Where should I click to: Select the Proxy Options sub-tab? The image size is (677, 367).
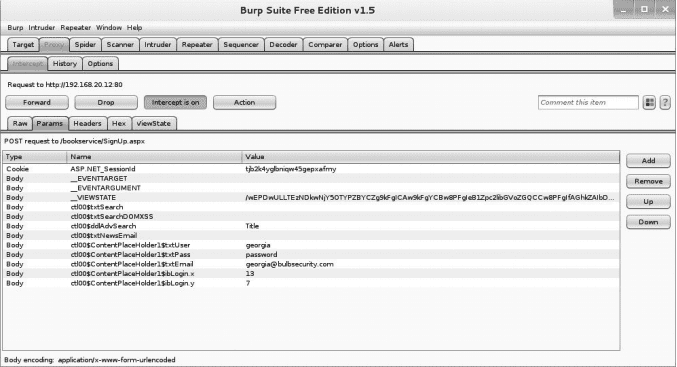coord(100,63)
